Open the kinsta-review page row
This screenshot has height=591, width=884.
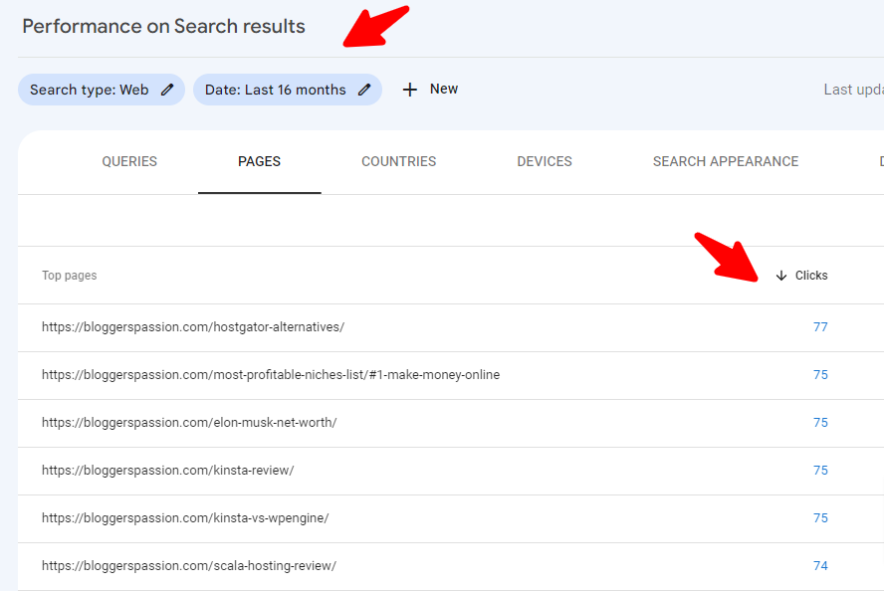168,470
